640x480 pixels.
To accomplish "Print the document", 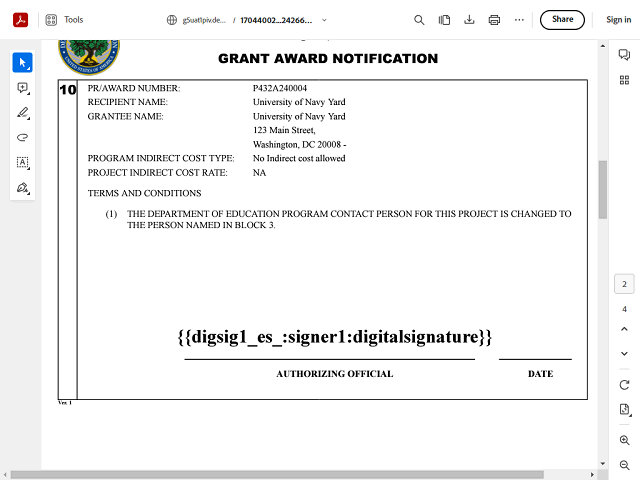I will (x=494, y=20).
